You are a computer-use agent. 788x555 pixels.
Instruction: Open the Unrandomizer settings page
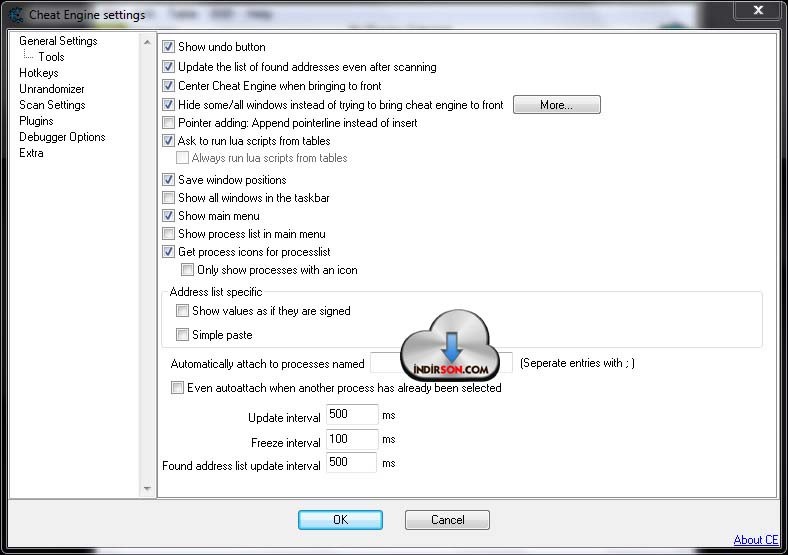(52, 89)
